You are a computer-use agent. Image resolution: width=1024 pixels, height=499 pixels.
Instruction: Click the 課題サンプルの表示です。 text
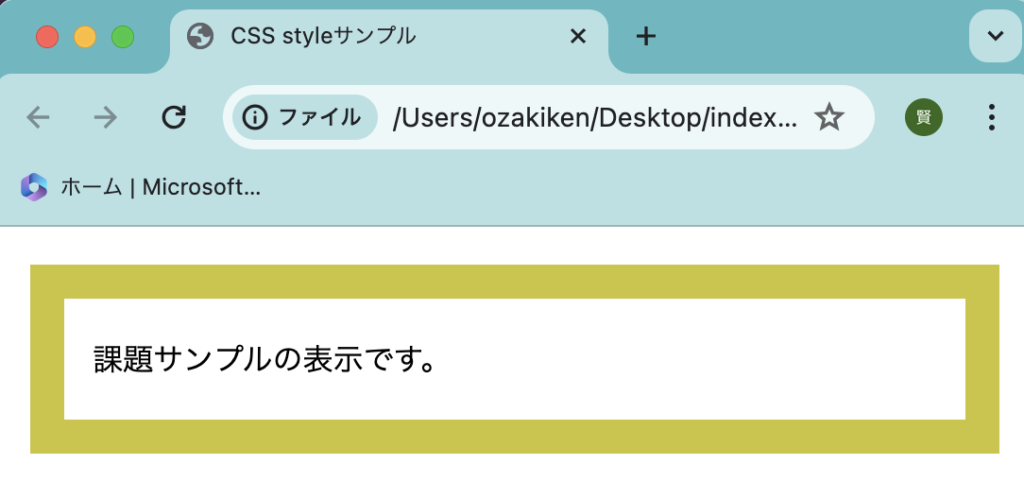264,359
